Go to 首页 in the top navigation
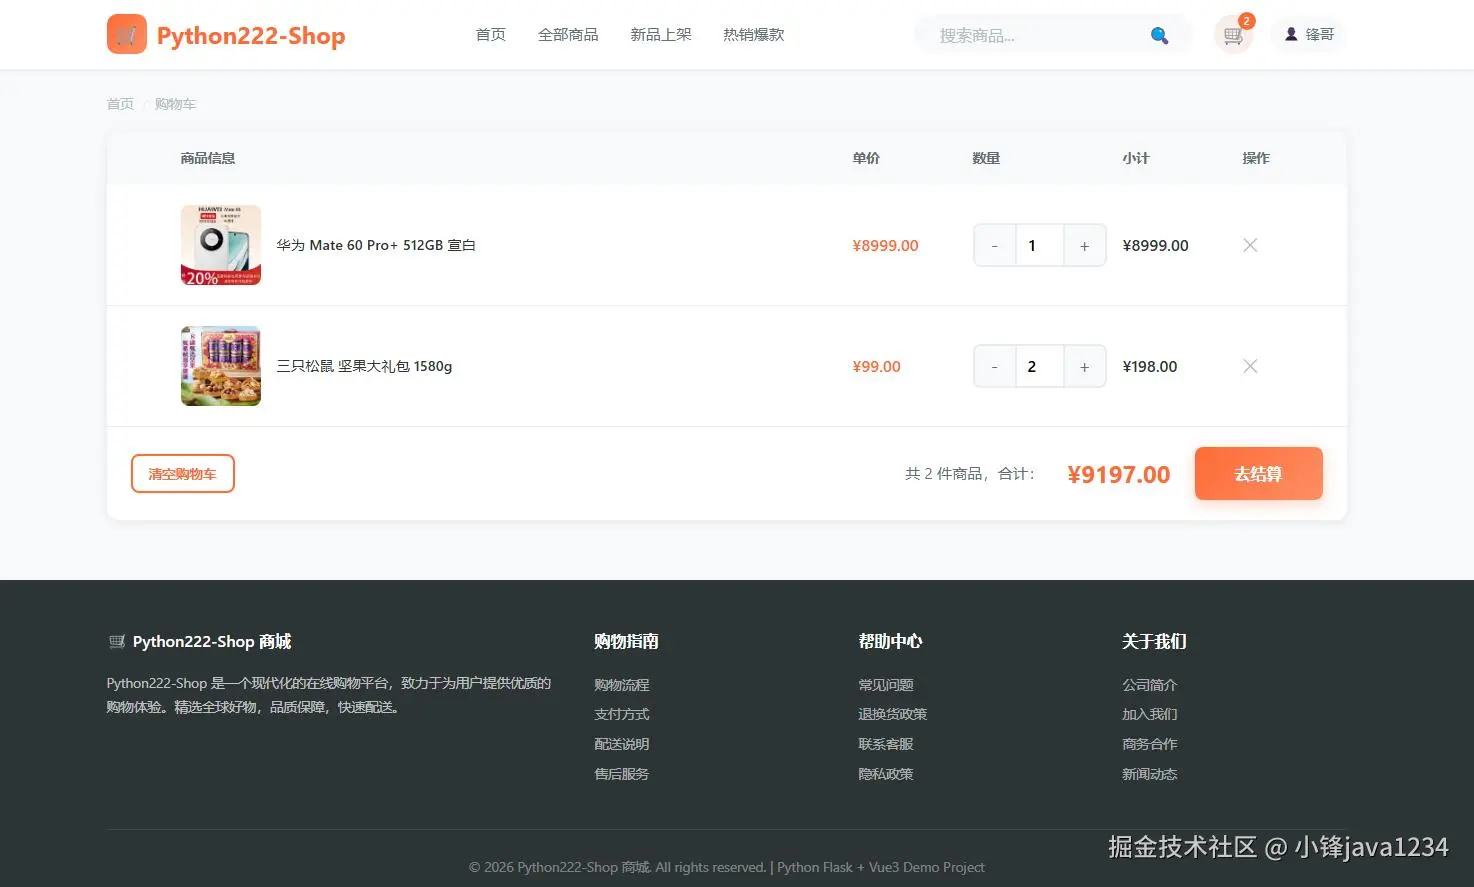Screen dimensions: 1474x887 (491, 35)
